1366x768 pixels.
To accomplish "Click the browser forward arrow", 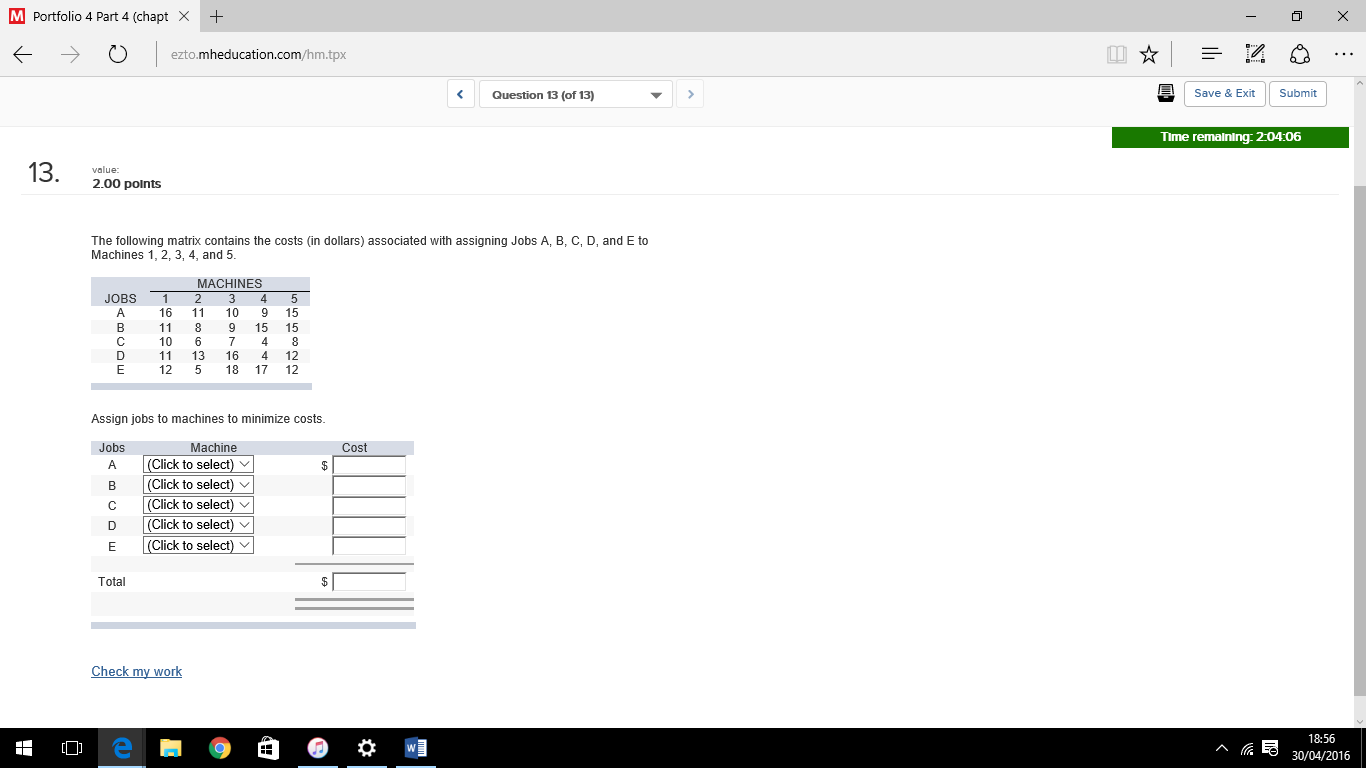I will click(x=72, y=55).
